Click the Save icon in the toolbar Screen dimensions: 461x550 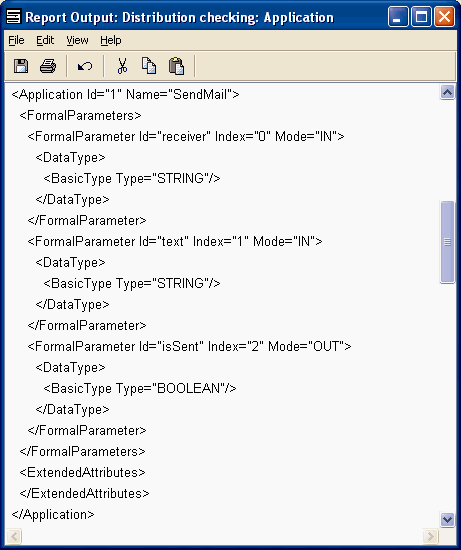click(x=21, y=66)
